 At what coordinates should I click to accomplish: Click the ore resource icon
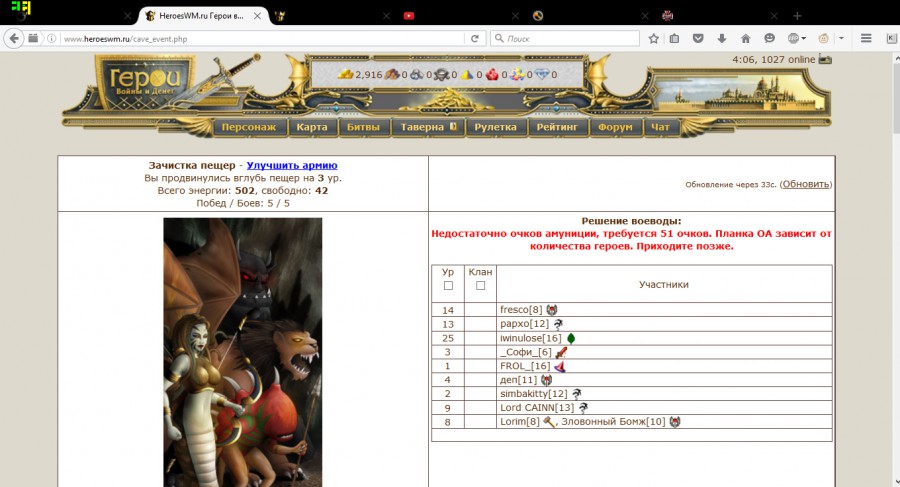click(x=417, y=74)
